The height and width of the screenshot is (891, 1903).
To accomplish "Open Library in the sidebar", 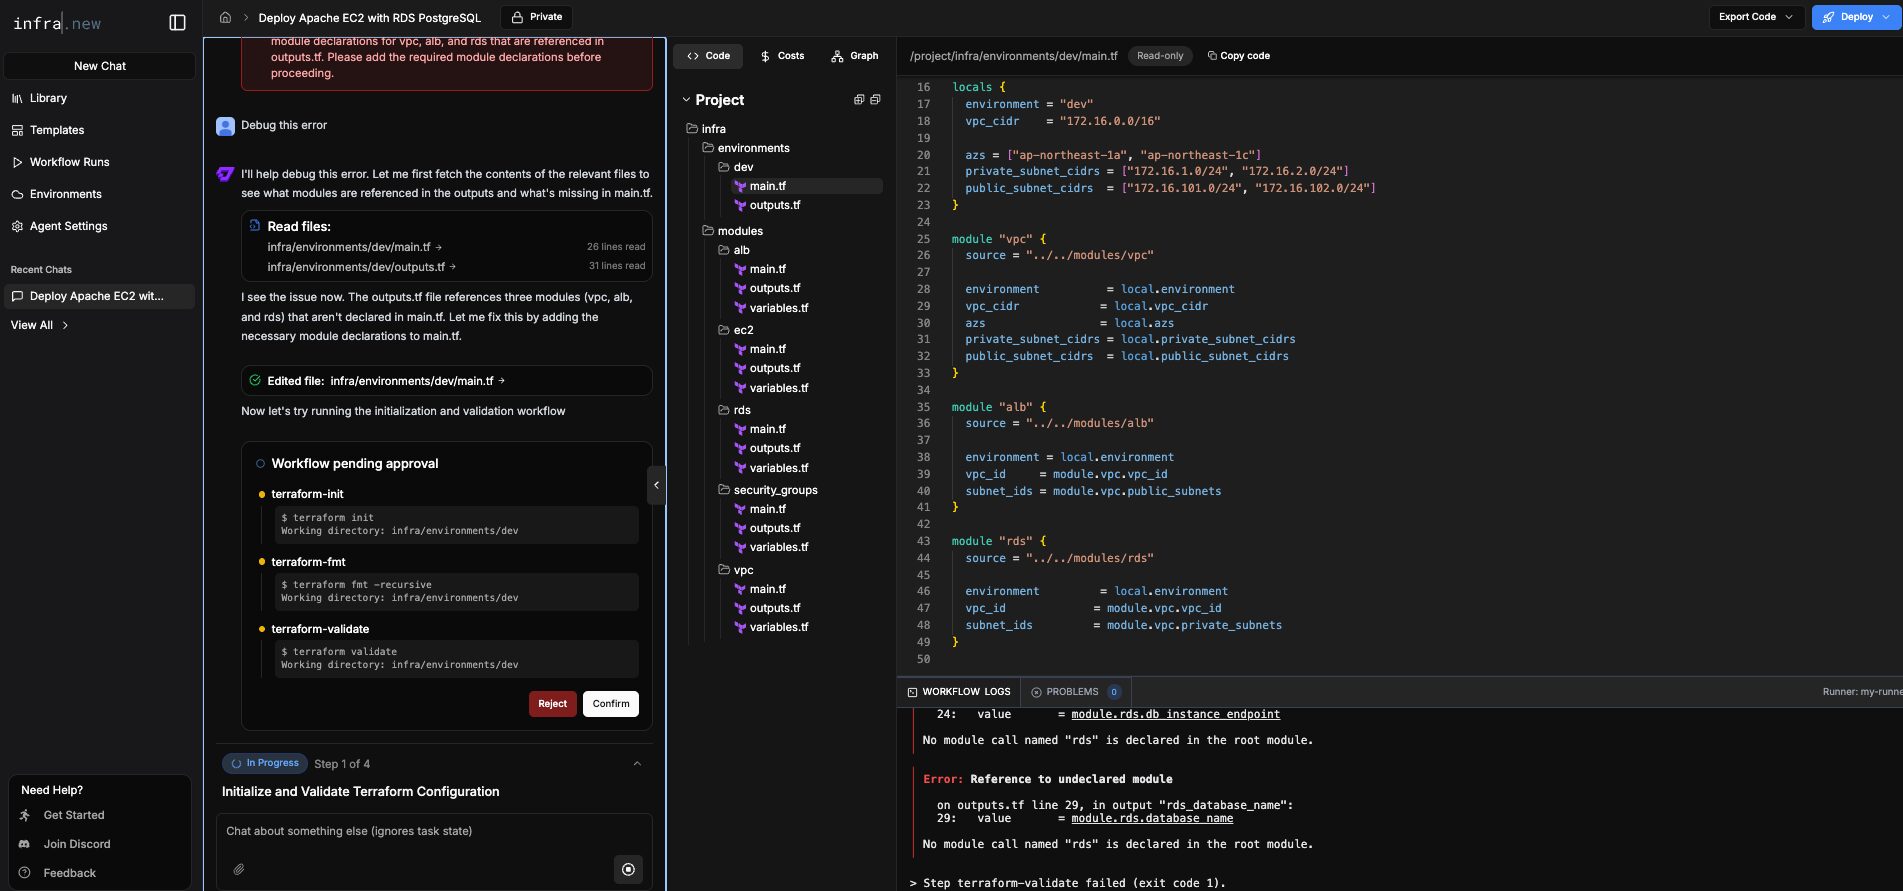I will [x=48, y=98].
